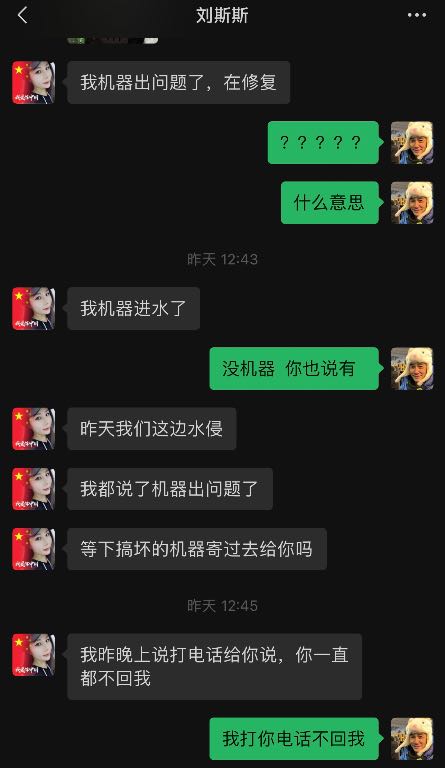Open avatar next to 我昨晚上说打电话给你说 message

pos(34,655)
